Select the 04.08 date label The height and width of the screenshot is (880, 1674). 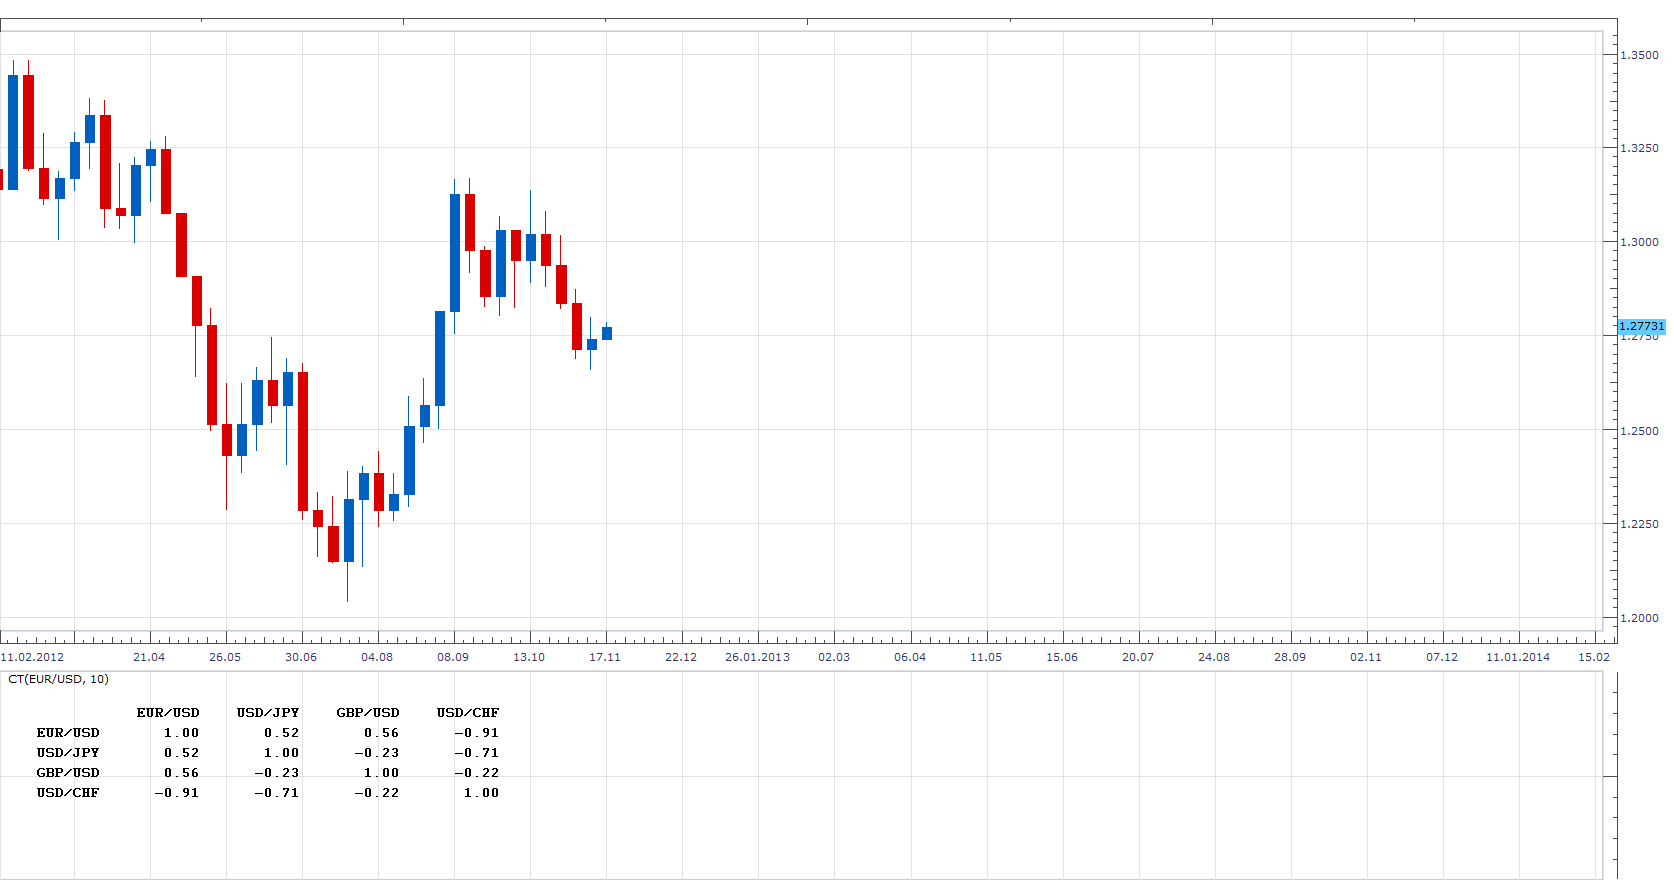(x=377, y=657)
